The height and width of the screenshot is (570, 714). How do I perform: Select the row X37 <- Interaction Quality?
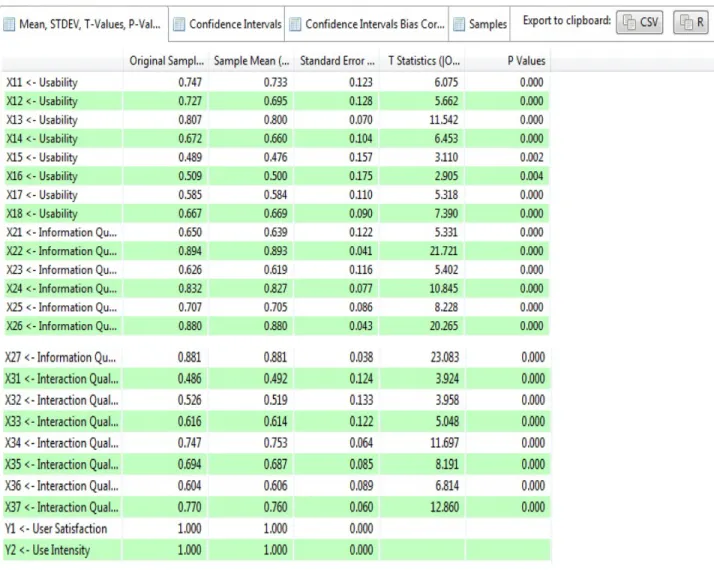(276, 507)
